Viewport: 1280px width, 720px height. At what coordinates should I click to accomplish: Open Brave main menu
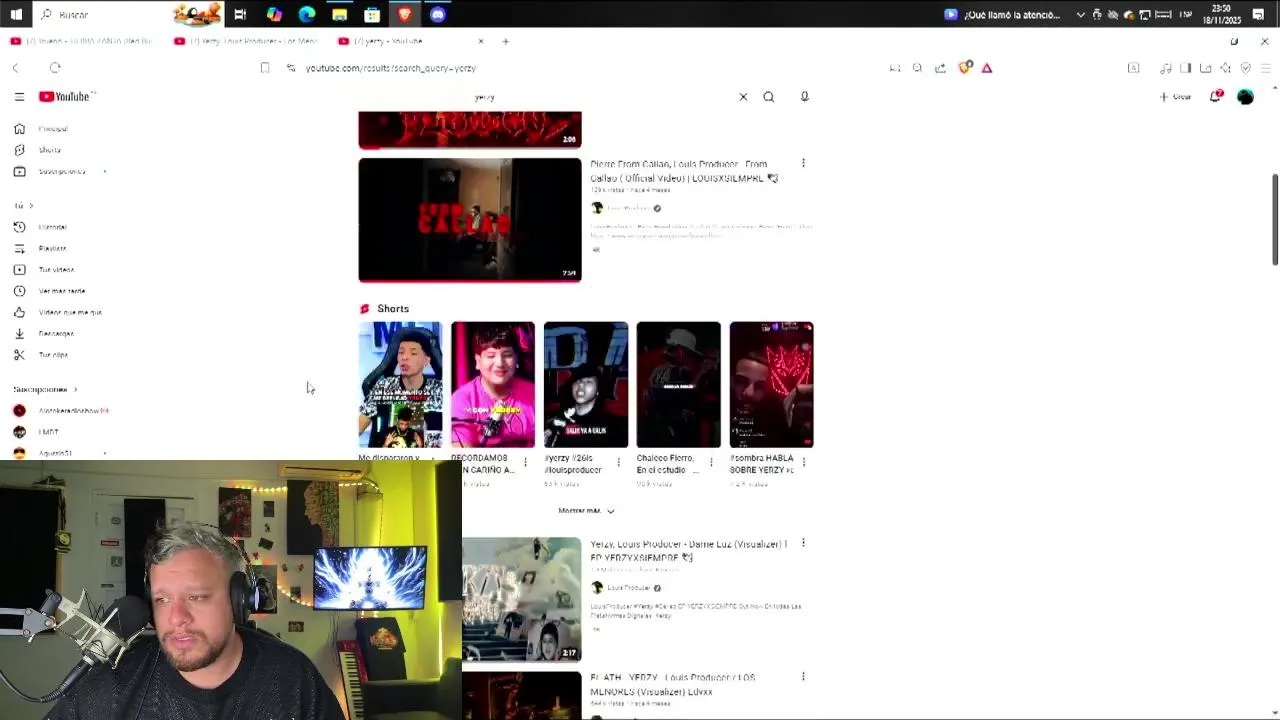coord(1265,68)
